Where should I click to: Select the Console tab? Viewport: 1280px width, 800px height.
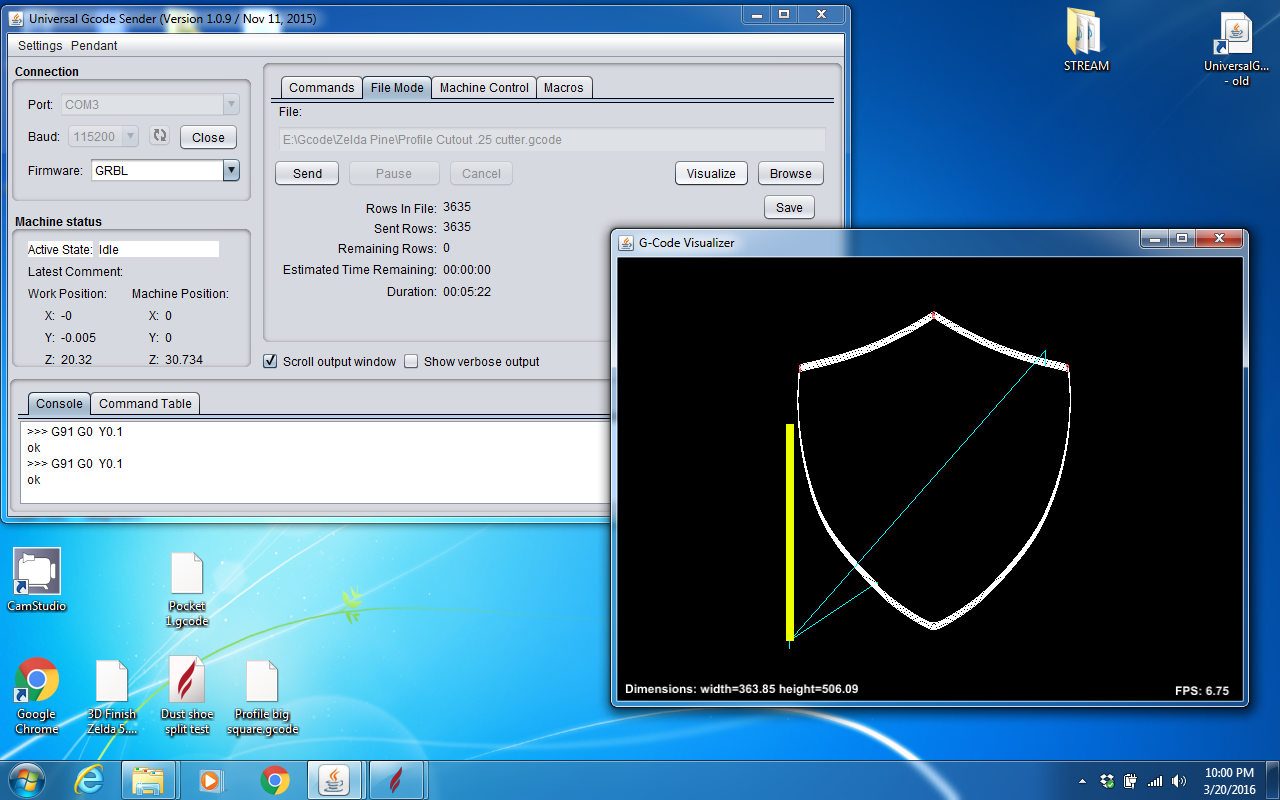[x=59, y=404]
